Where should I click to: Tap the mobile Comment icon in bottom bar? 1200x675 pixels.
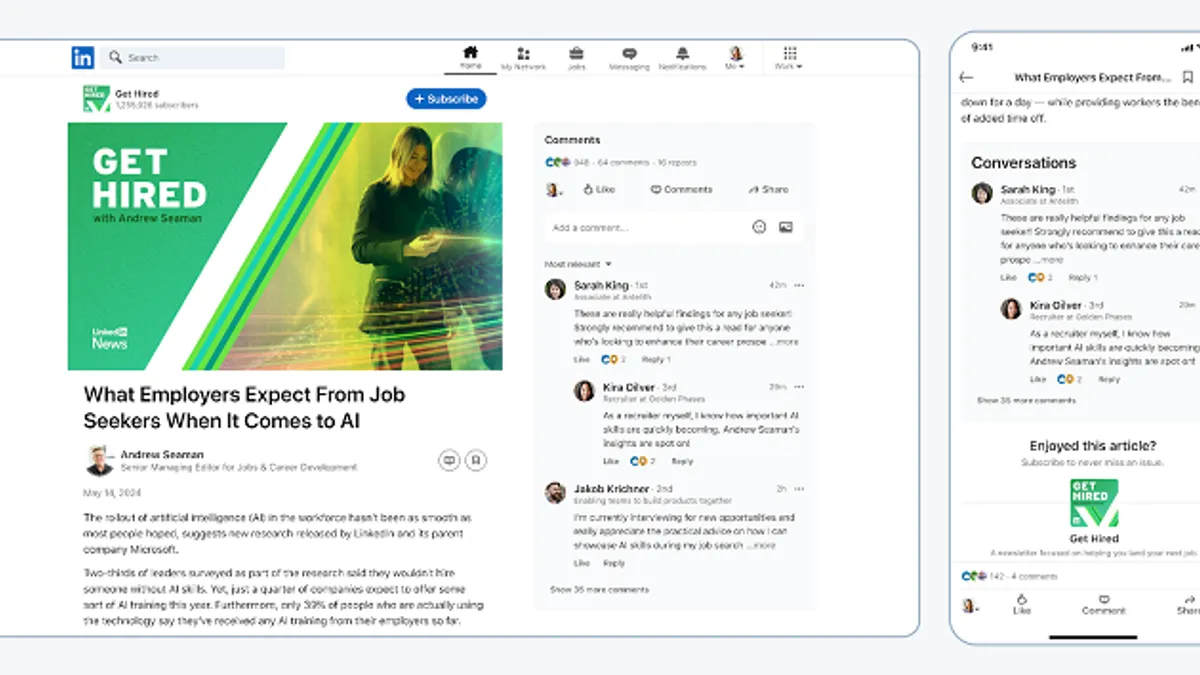tap(1104, 605)
